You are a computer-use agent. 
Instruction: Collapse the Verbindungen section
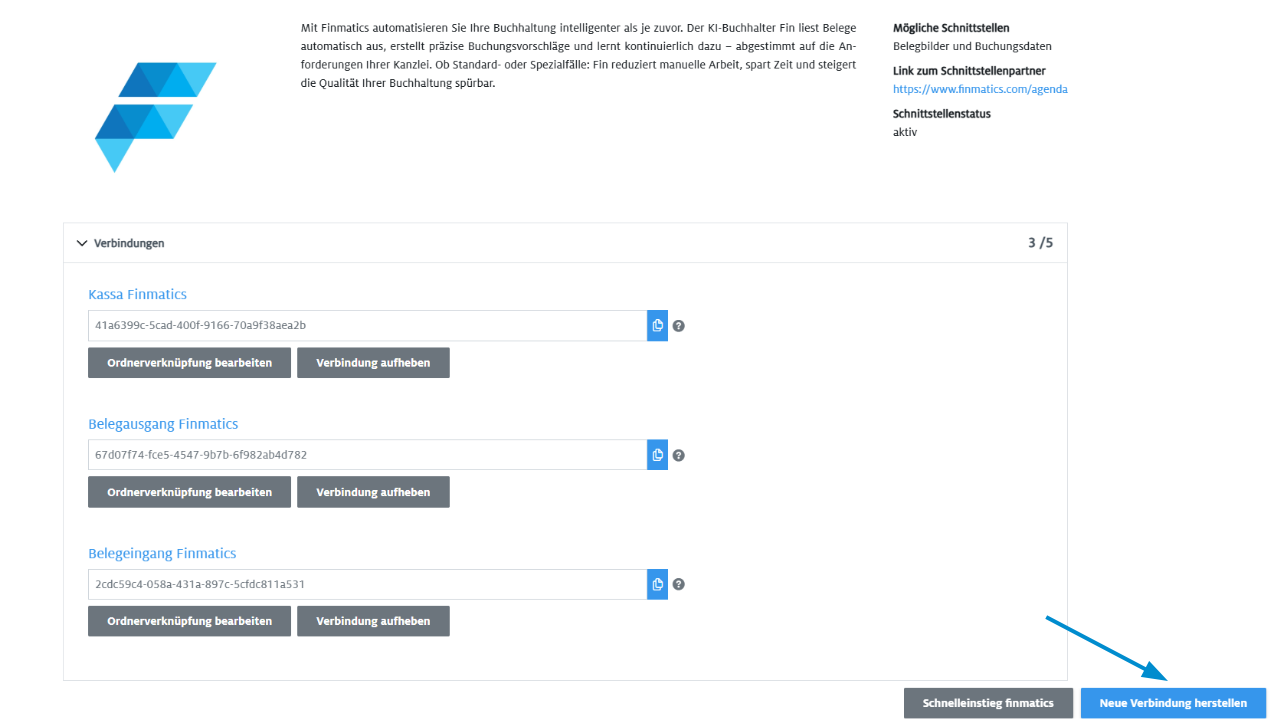pyautogui.click(x=82, y=243)
